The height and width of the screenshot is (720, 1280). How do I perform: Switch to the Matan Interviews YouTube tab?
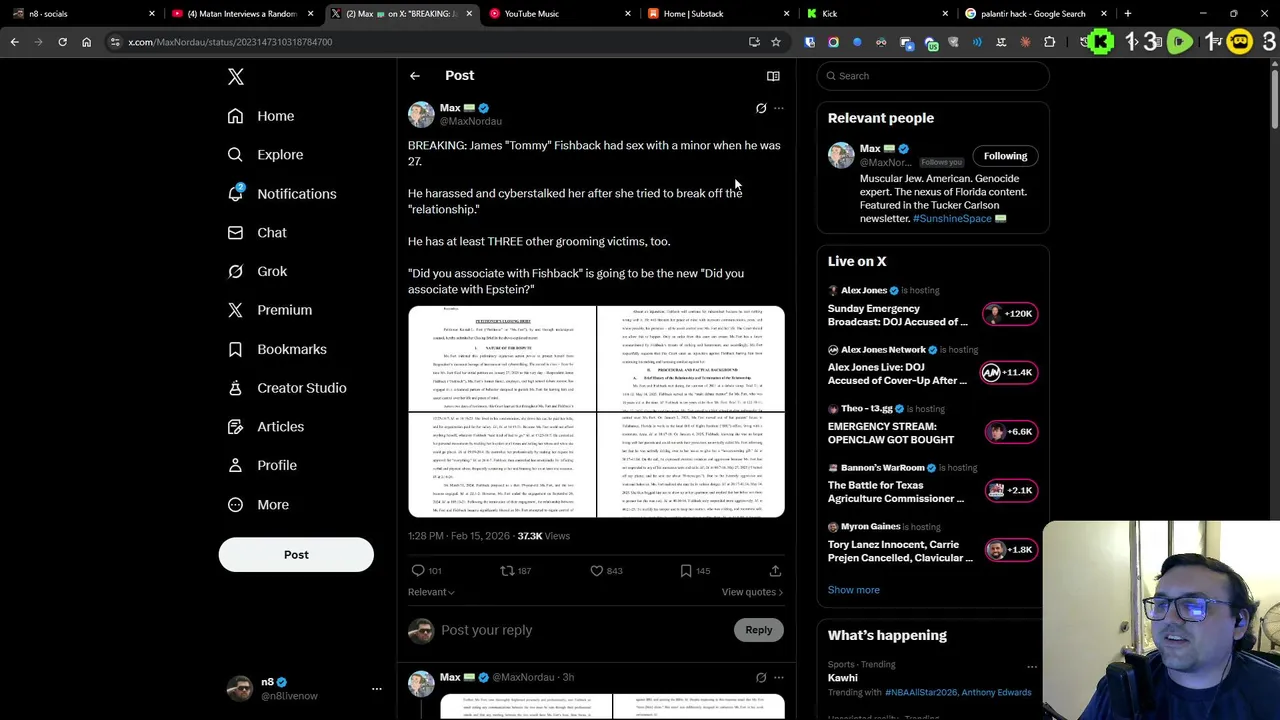point(240,14)
